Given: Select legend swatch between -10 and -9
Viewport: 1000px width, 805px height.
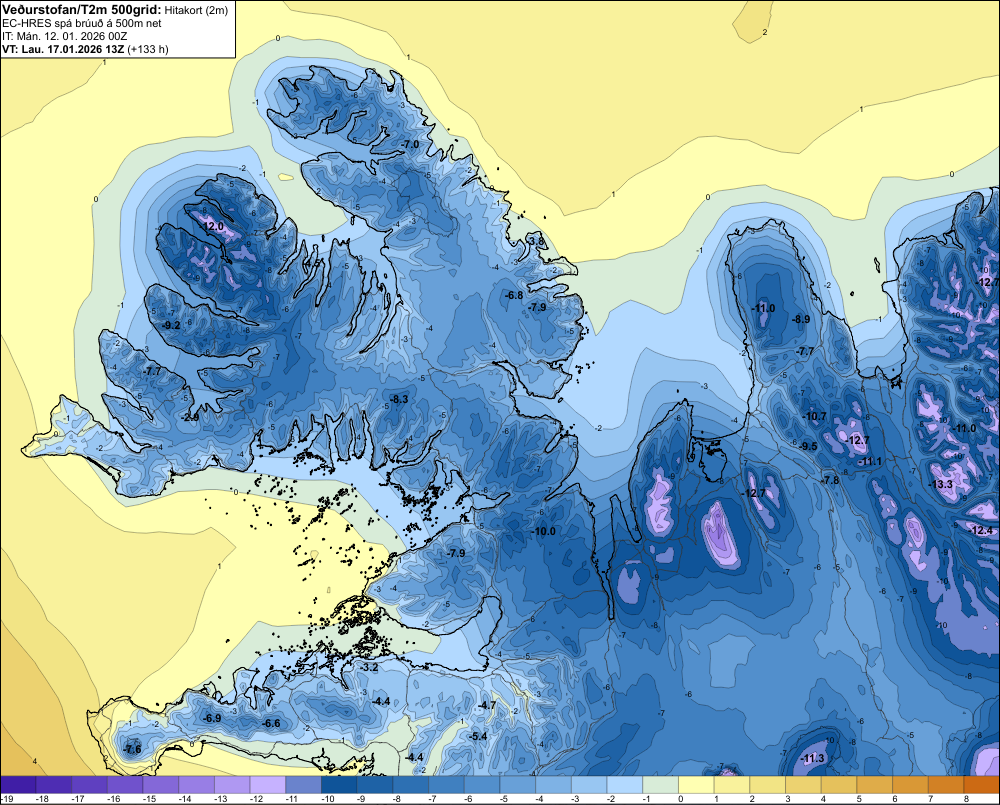Looking at the screenshot, I should pos(339,785).
